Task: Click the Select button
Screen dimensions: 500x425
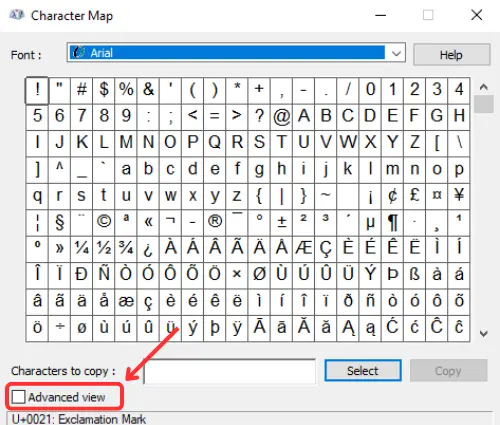Action: [363, 370]
